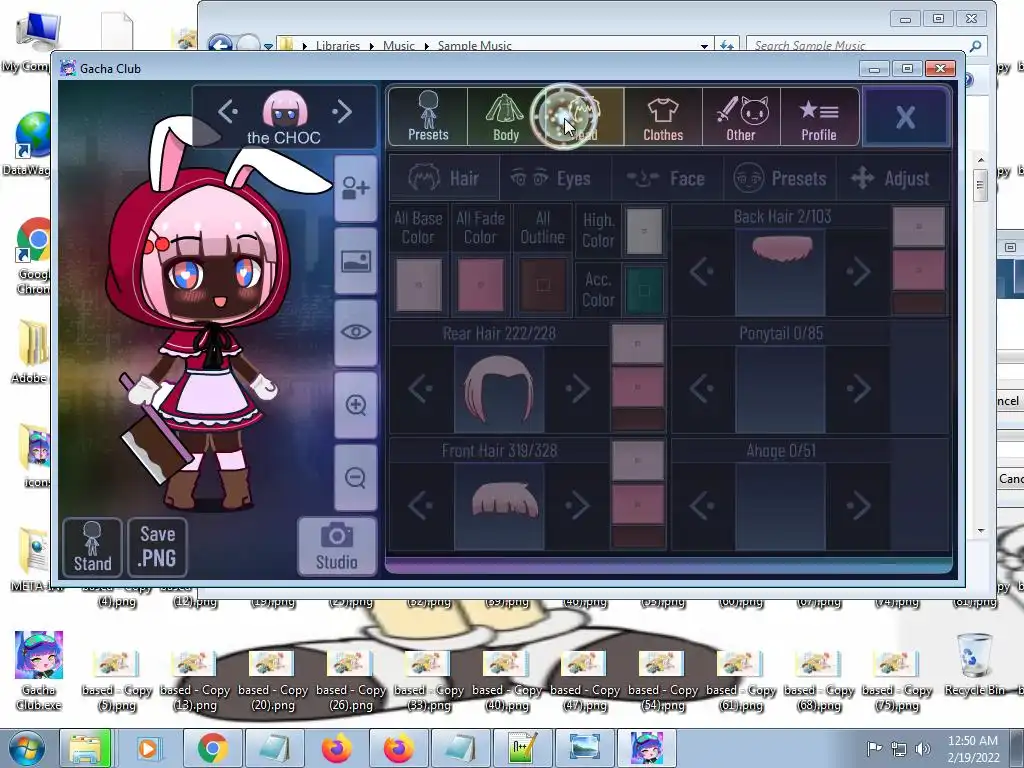Open Studio with the camera button
The image size is (1024, 768).
pyautogui.click(x=337, y=547)
